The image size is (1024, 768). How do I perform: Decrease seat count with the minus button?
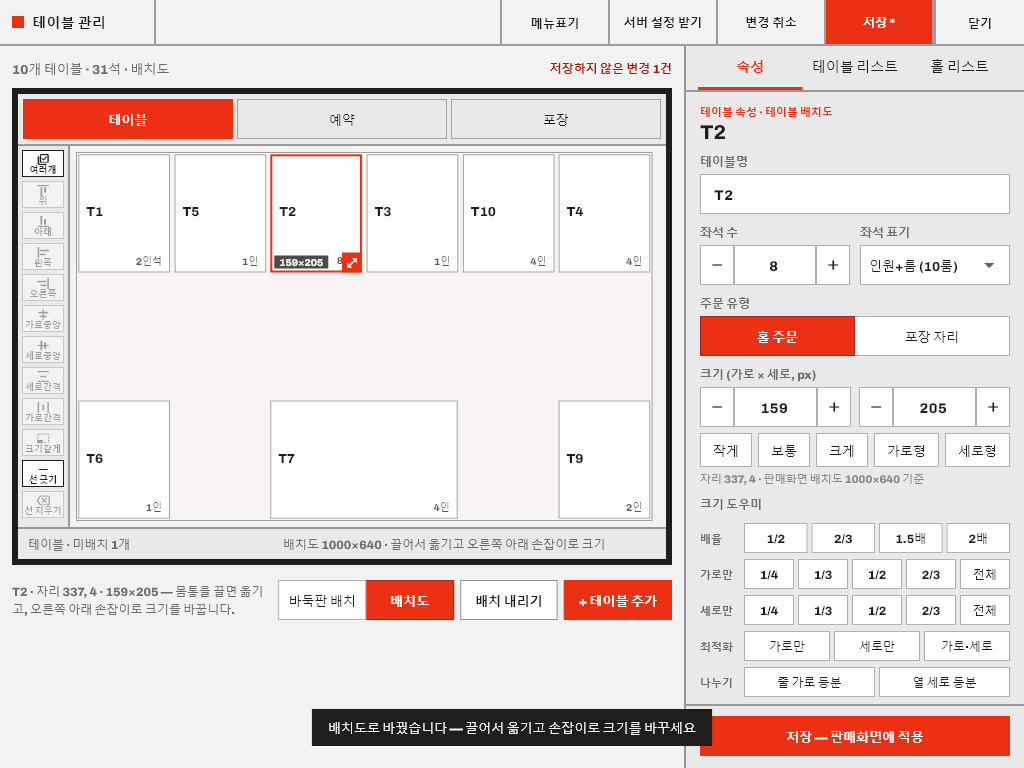click(x=717, y=265)
